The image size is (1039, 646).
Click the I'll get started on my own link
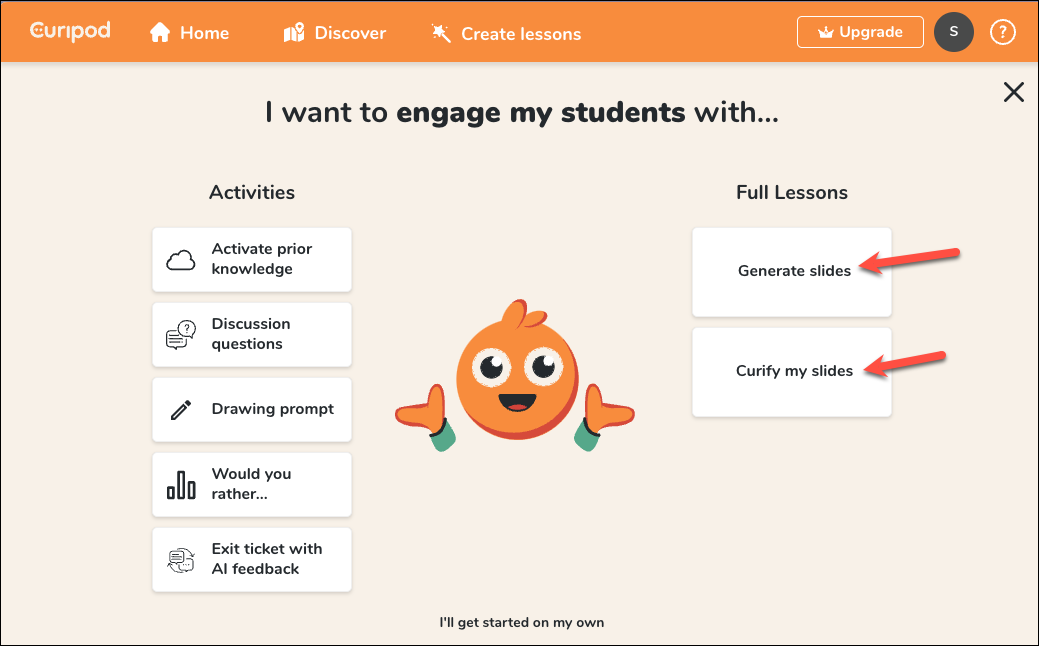[x=522, y=622]
